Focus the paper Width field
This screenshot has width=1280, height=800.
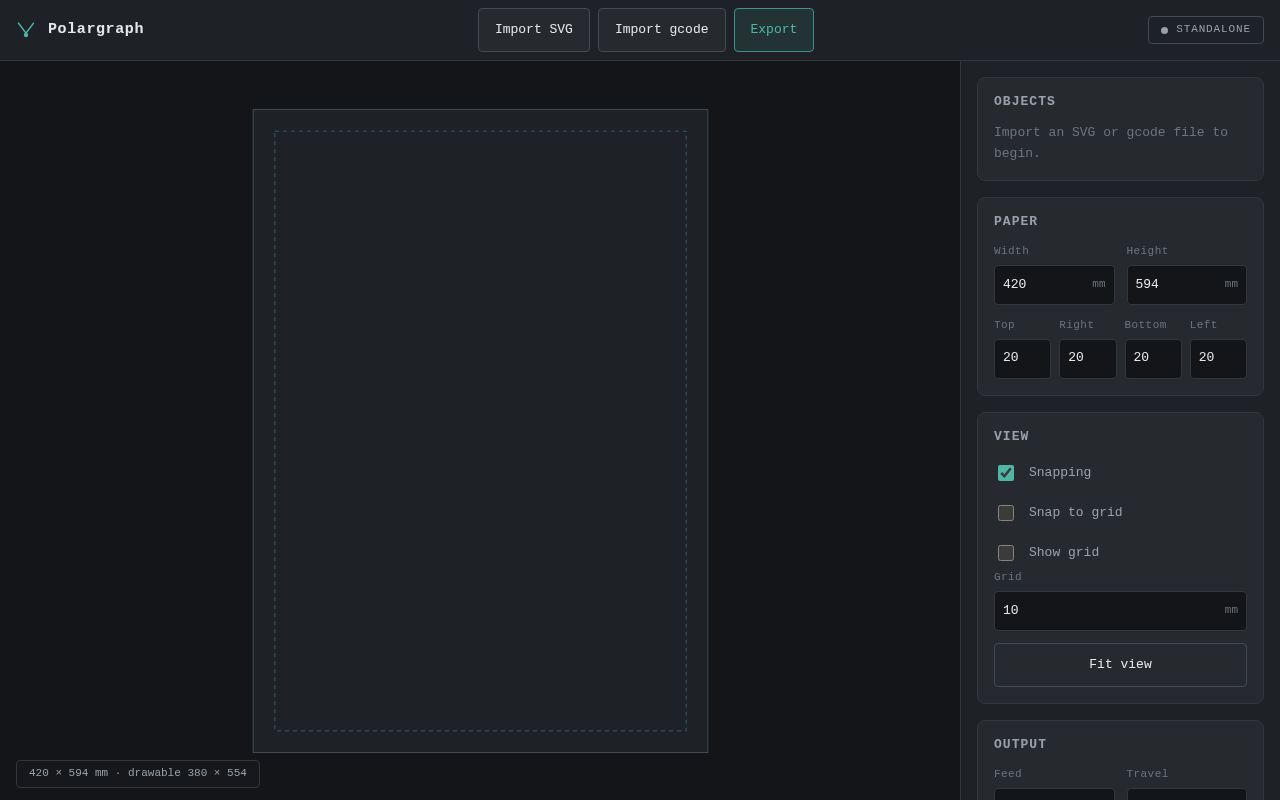click(1054, 285)
